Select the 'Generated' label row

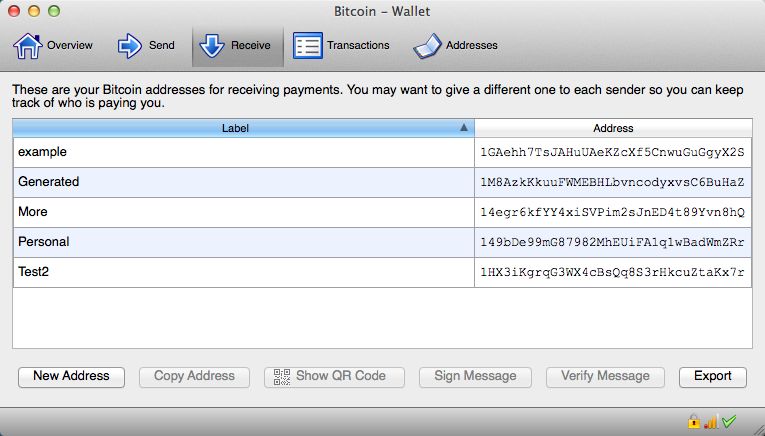[243, 182]
